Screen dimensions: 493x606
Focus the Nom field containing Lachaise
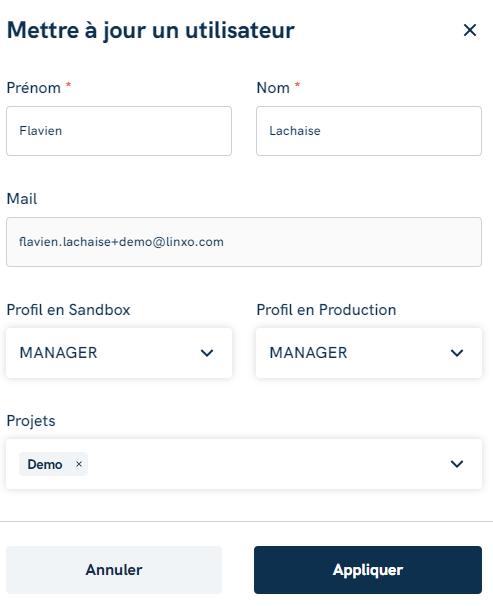tap(369, 131)
